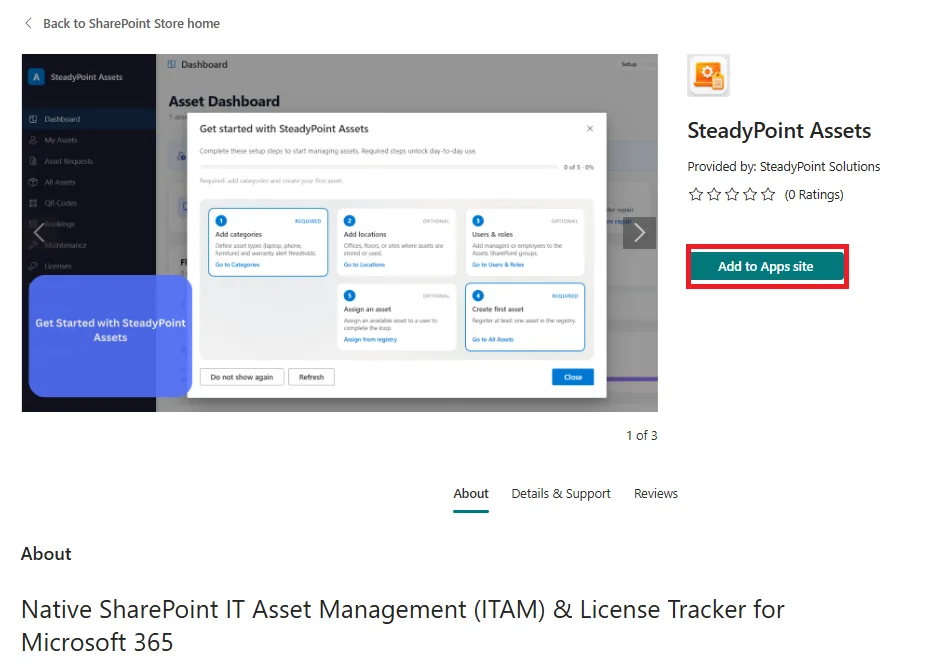The image size is (939, 668).
Task: Click 'Go to Categories' link in screenshot
Action: point(237,265)
